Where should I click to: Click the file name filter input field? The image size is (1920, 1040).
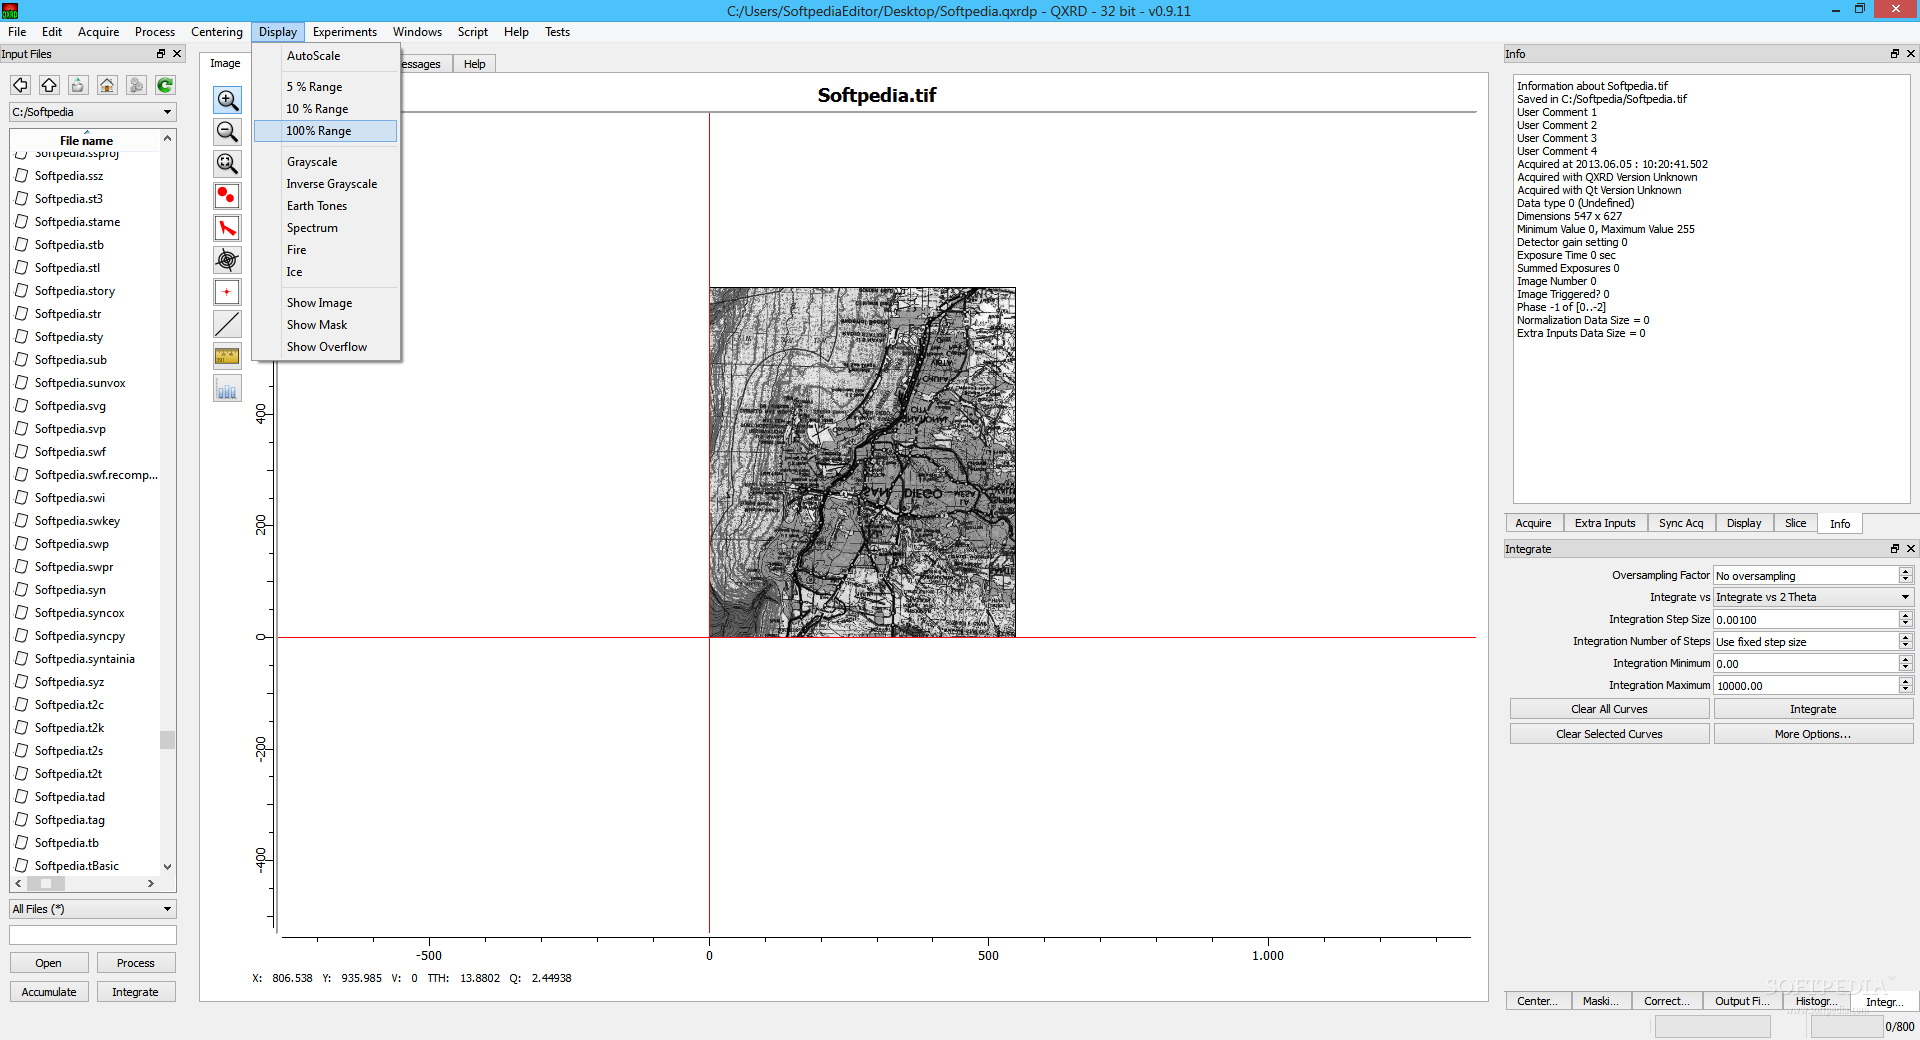pos(93,935)
